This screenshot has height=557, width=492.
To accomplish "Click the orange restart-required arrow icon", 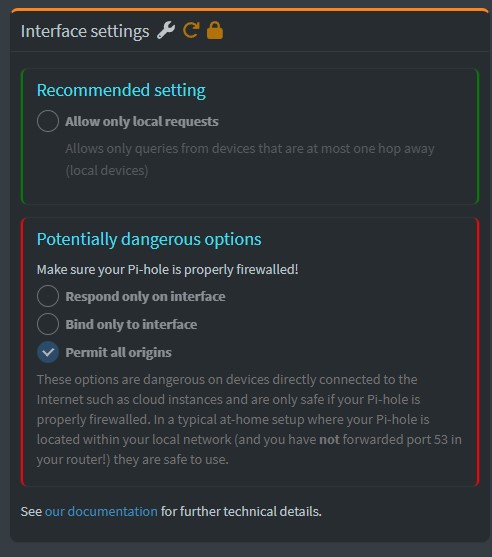I will tap(191, 31).
